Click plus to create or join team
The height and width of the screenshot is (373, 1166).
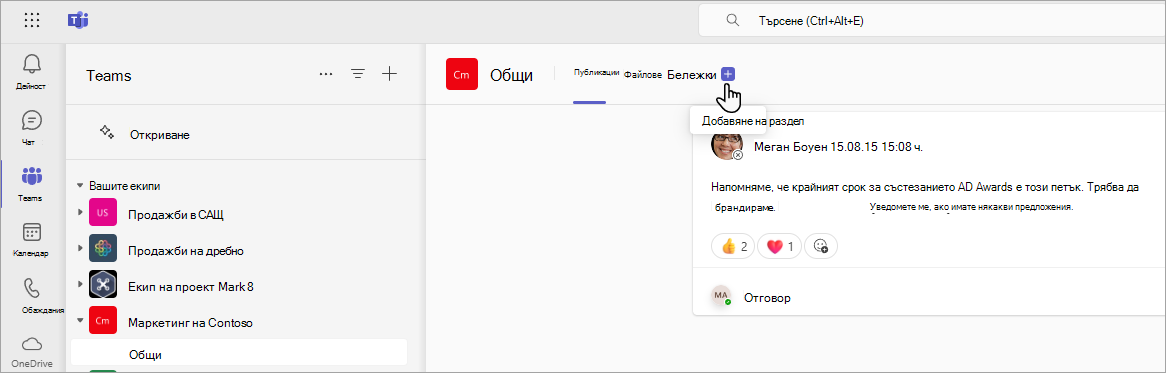tap(390, 74)
